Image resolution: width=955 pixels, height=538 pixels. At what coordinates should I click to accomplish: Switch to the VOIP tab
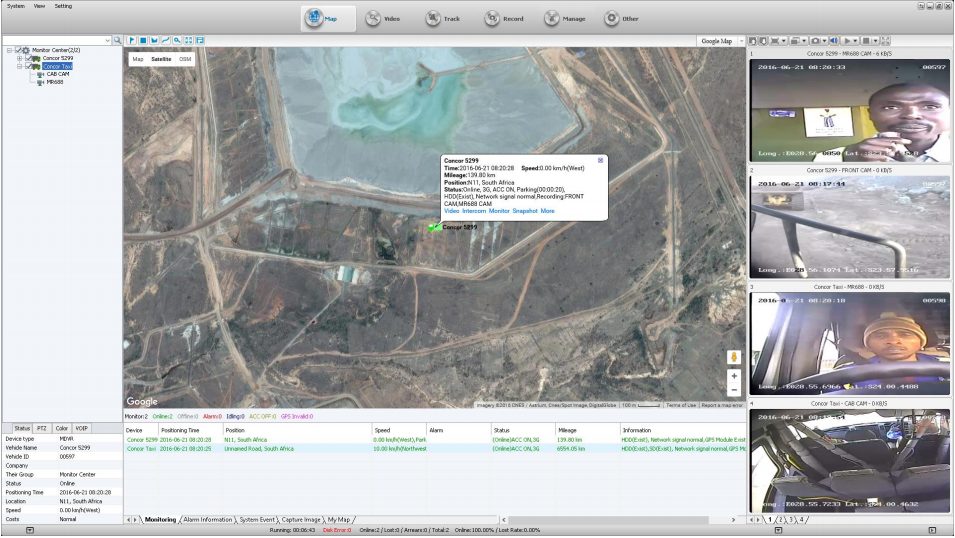click(x=82, y=428)
